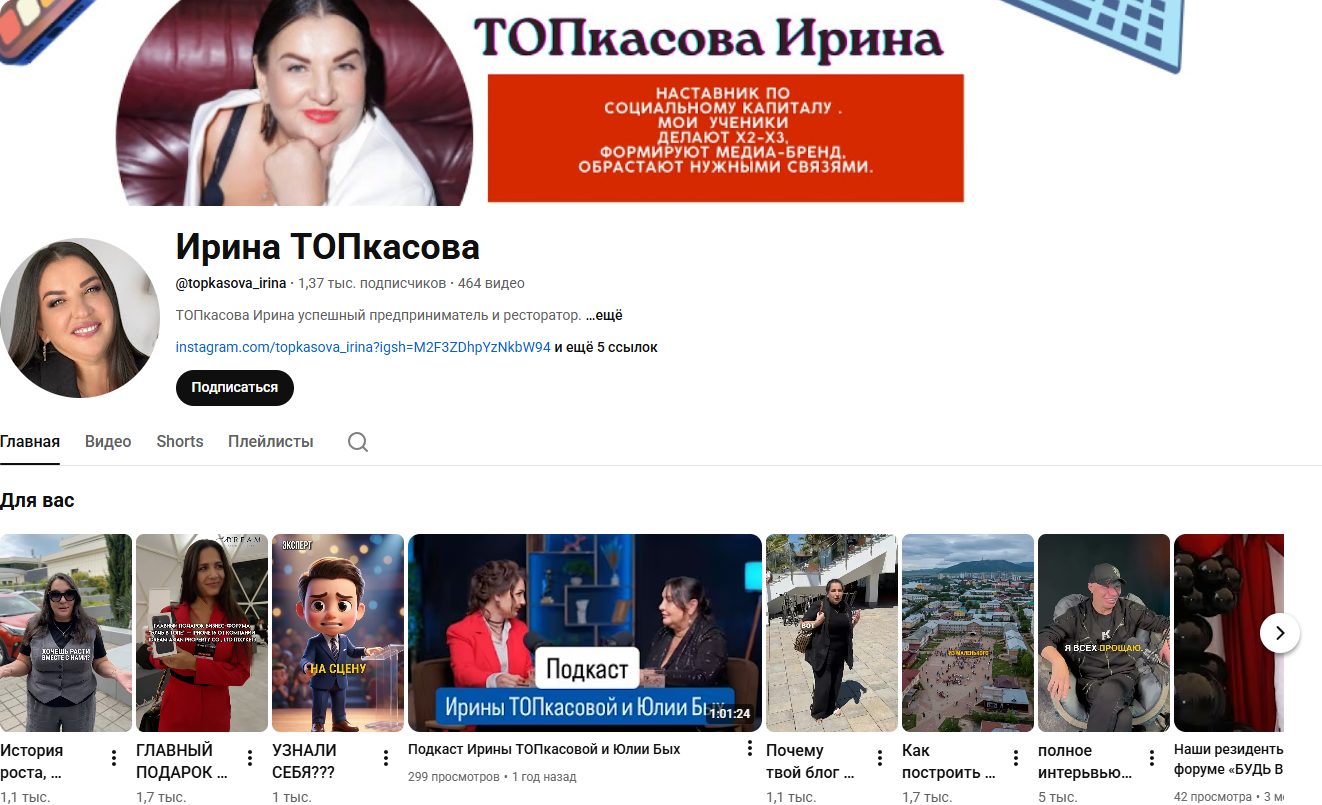Screen dimensions: 1322x805
Task: Subscribe using the Подписаться button
Action: click(235, 387)
